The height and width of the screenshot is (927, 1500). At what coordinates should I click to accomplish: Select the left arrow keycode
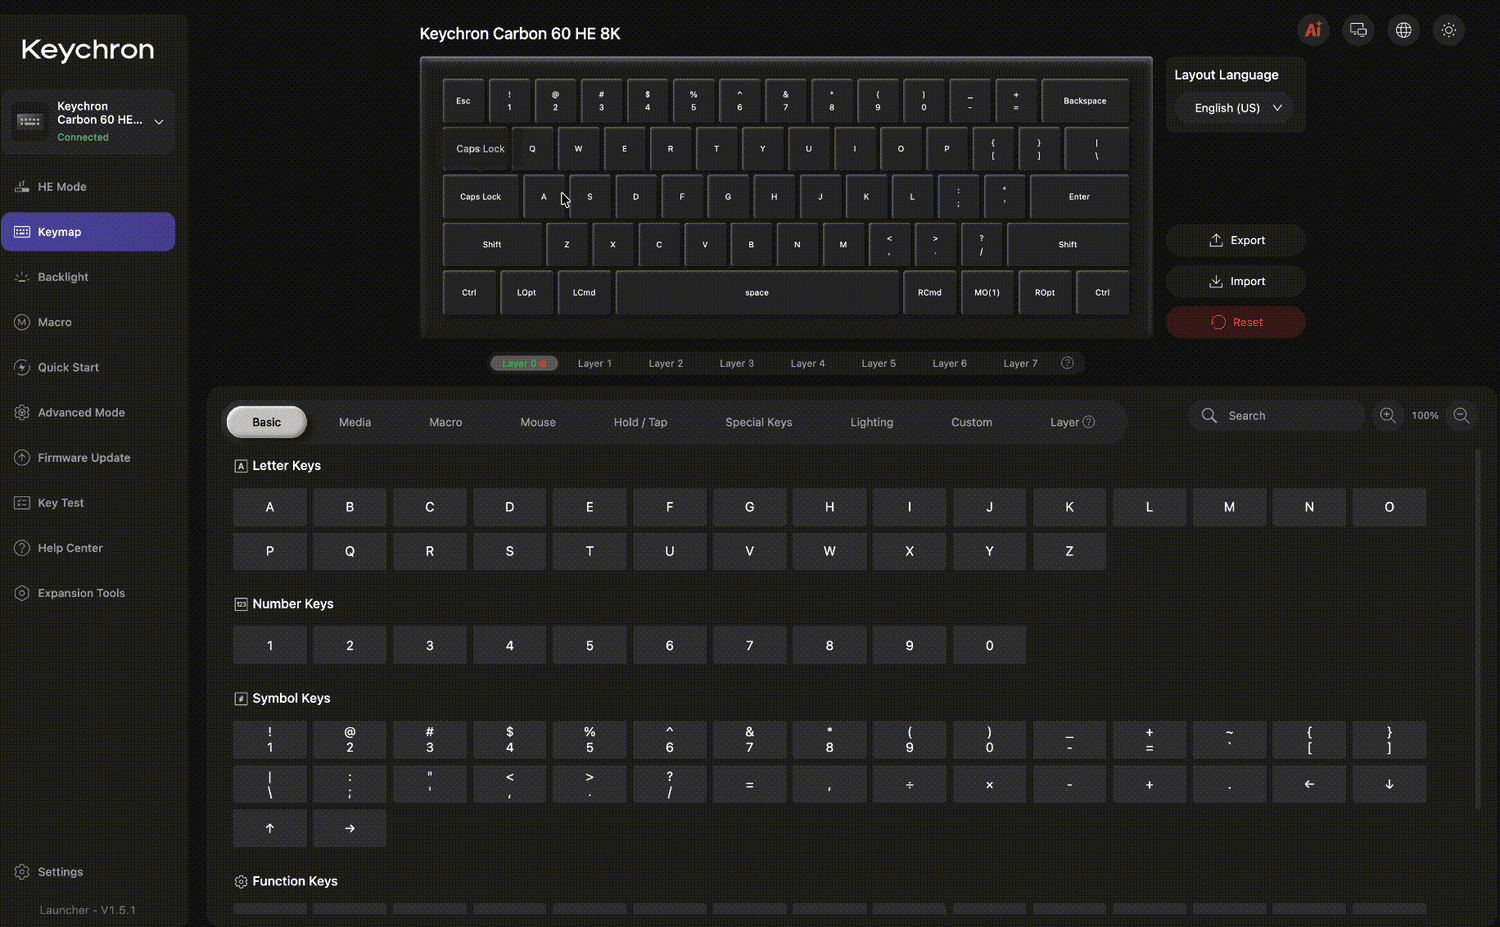[x=1309, y=784]
